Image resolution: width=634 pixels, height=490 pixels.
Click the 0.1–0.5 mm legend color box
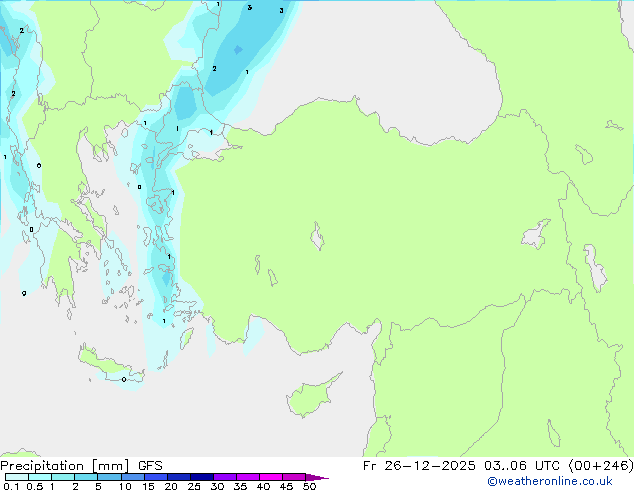point(17,477)
